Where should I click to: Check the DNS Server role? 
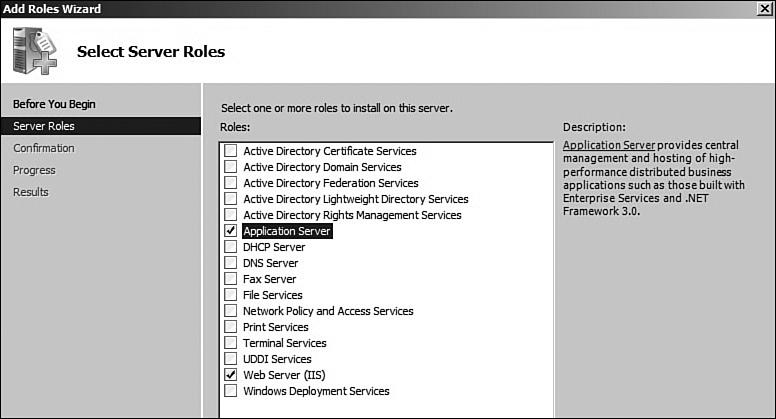pos(230,263)
